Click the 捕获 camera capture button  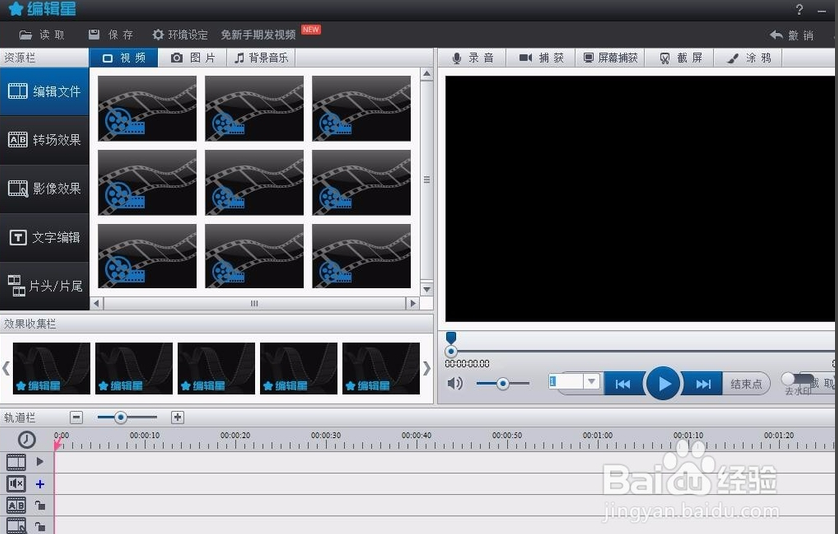(x=541, y=58)
